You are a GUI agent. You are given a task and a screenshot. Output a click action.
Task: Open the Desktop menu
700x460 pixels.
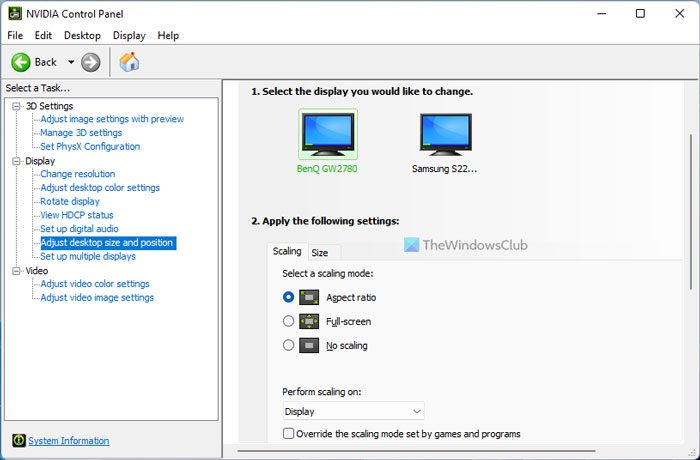(x=82, y=36)
